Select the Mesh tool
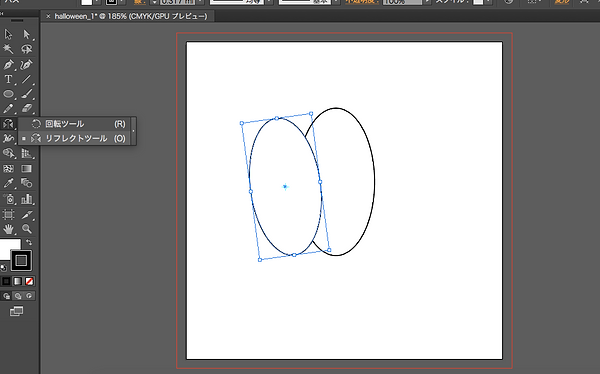This screenshot has width=600, height=374. click(8, 168)
